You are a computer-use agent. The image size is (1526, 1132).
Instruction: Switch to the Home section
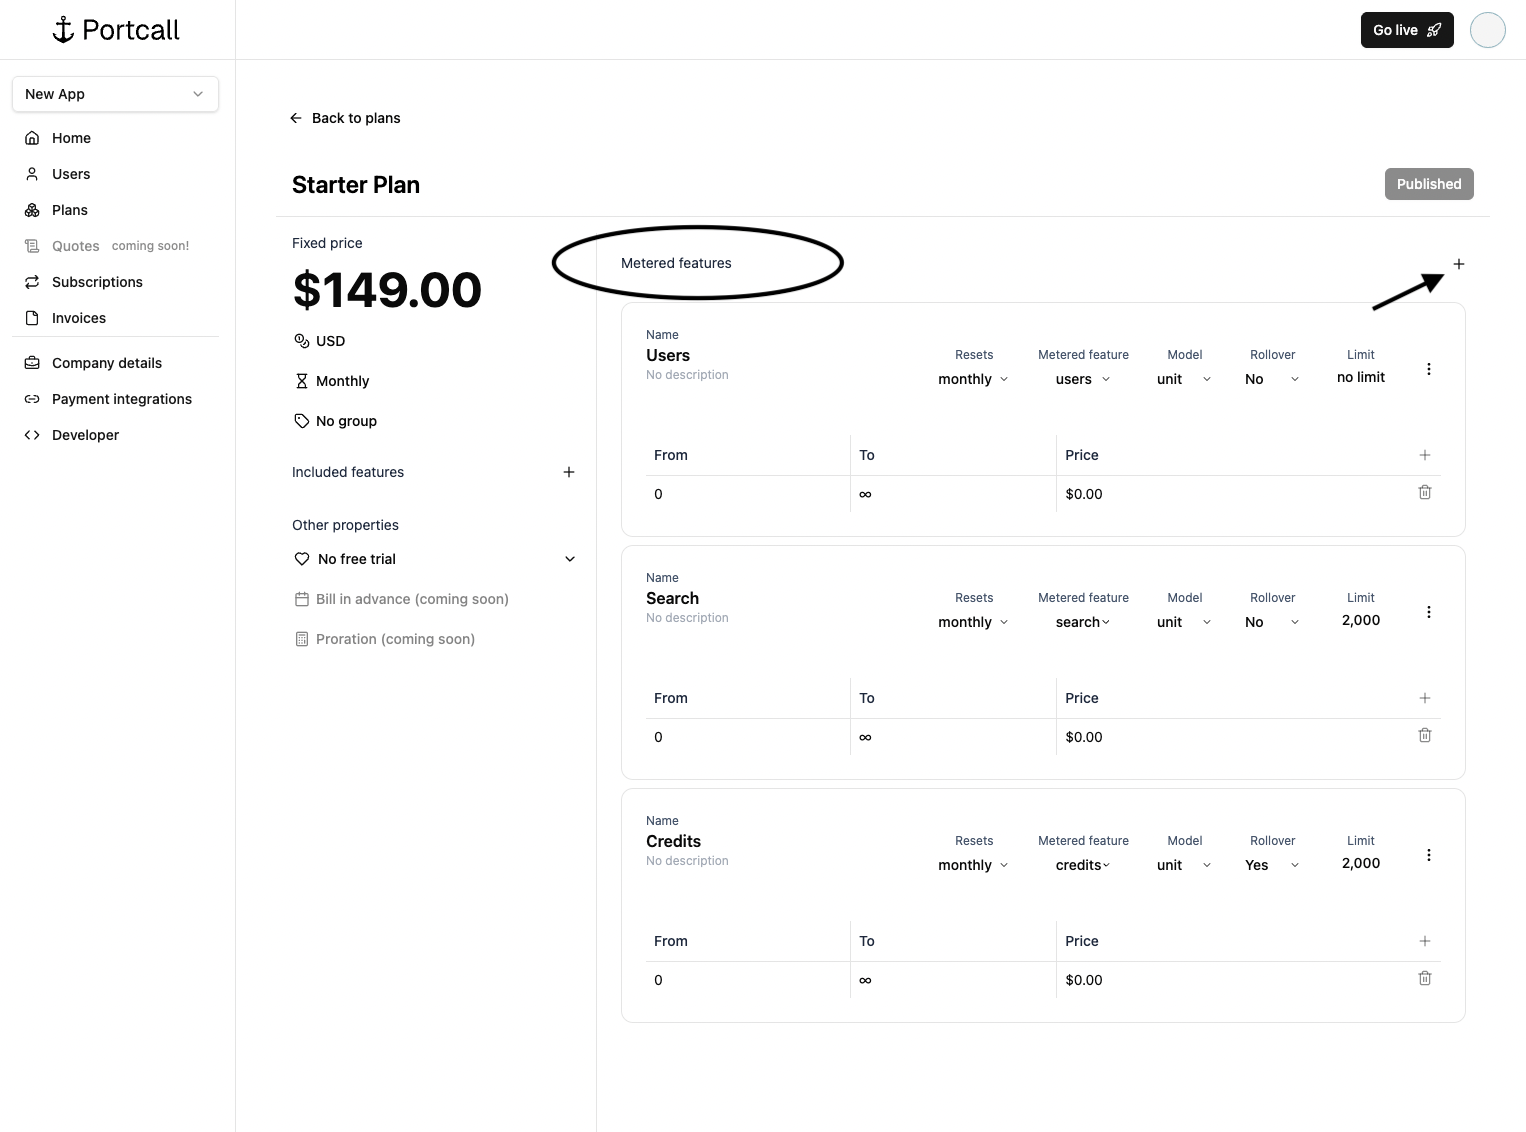(x=71, y=138)
